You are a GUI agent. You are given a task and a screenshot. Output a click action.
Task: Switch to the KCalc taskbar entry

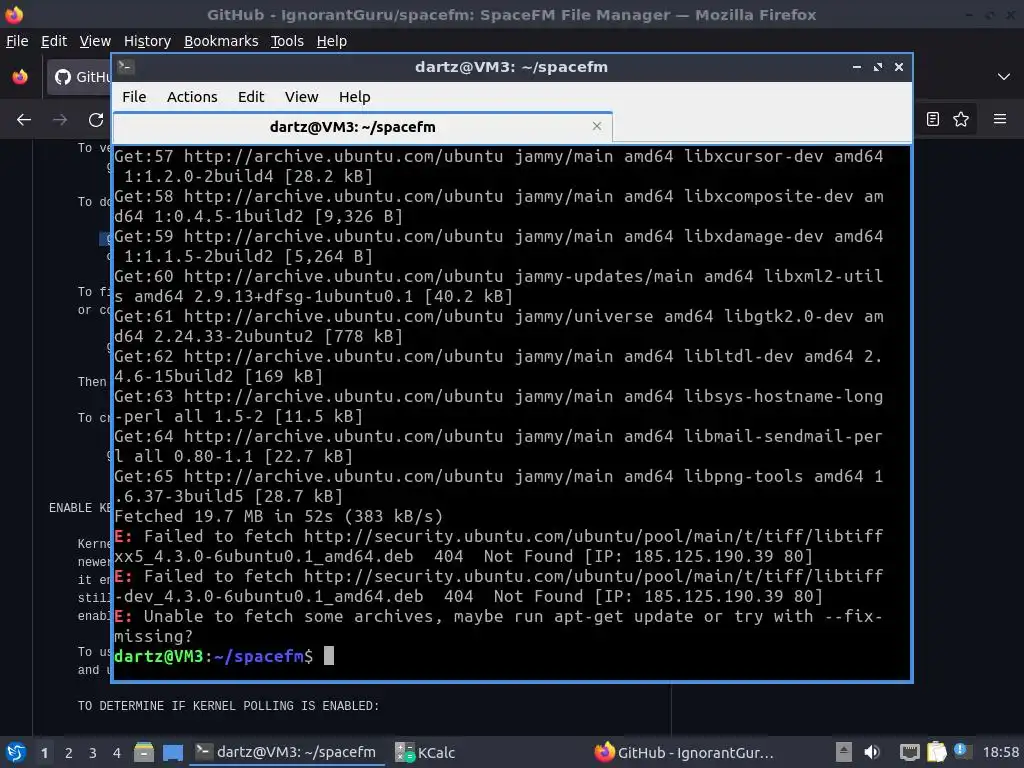(x=426, y=752)
